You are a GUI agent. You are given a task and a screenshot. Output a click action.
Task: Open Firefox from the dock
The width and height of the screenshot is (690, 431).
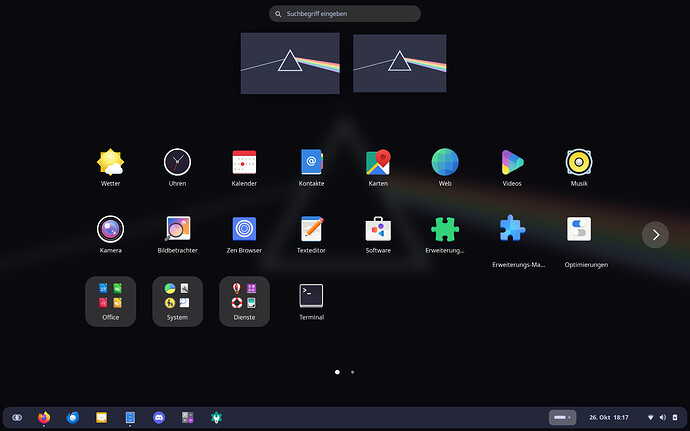(44, 417)
